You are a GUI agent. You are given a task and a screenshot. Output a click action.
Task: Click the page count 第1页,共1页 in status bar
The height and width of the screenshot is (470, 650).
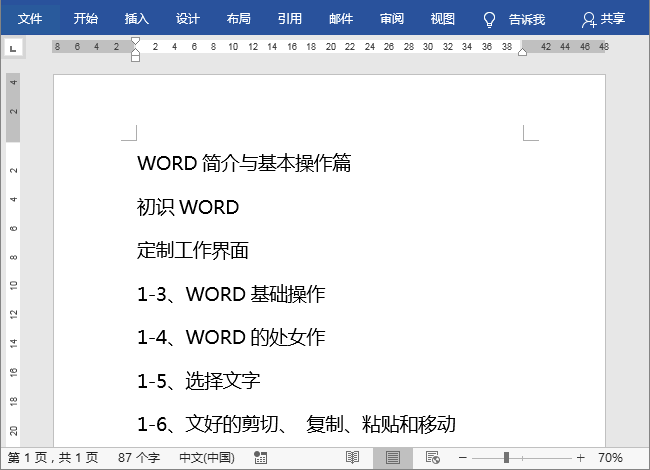pos(53,458)
